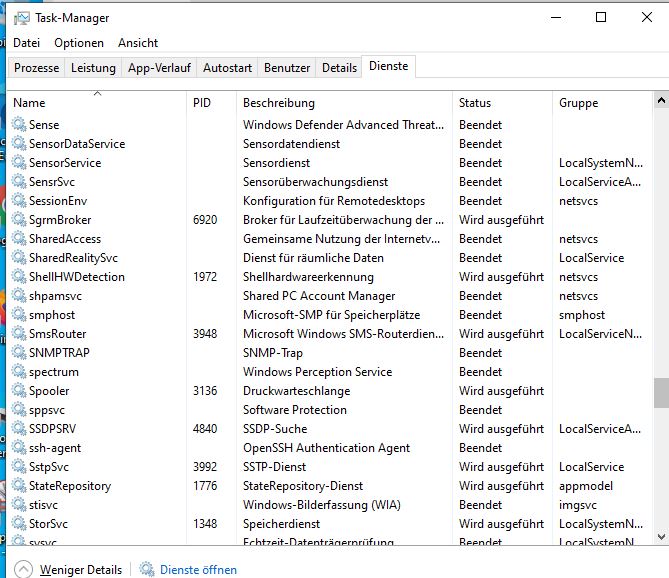Click the gear icon beside ssh-agent
Image resolution: width=669 pixels, height=578 pixels.
pyautogui.click(x=19, y=447)
